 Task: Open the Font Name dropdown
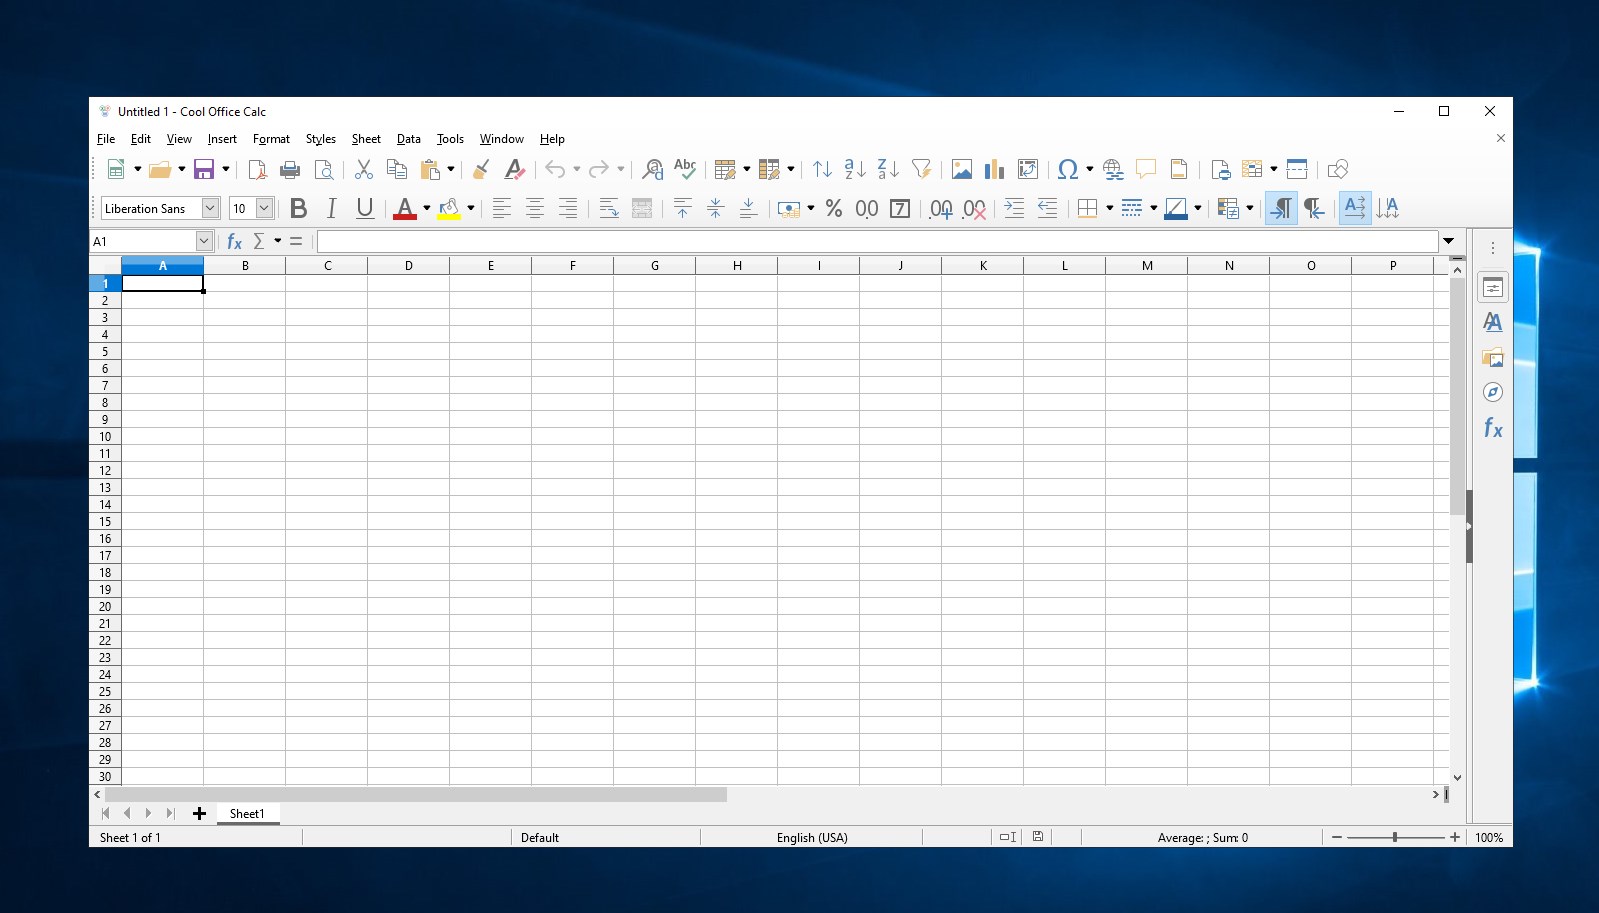pyautogui.click(x=210, y=208)
